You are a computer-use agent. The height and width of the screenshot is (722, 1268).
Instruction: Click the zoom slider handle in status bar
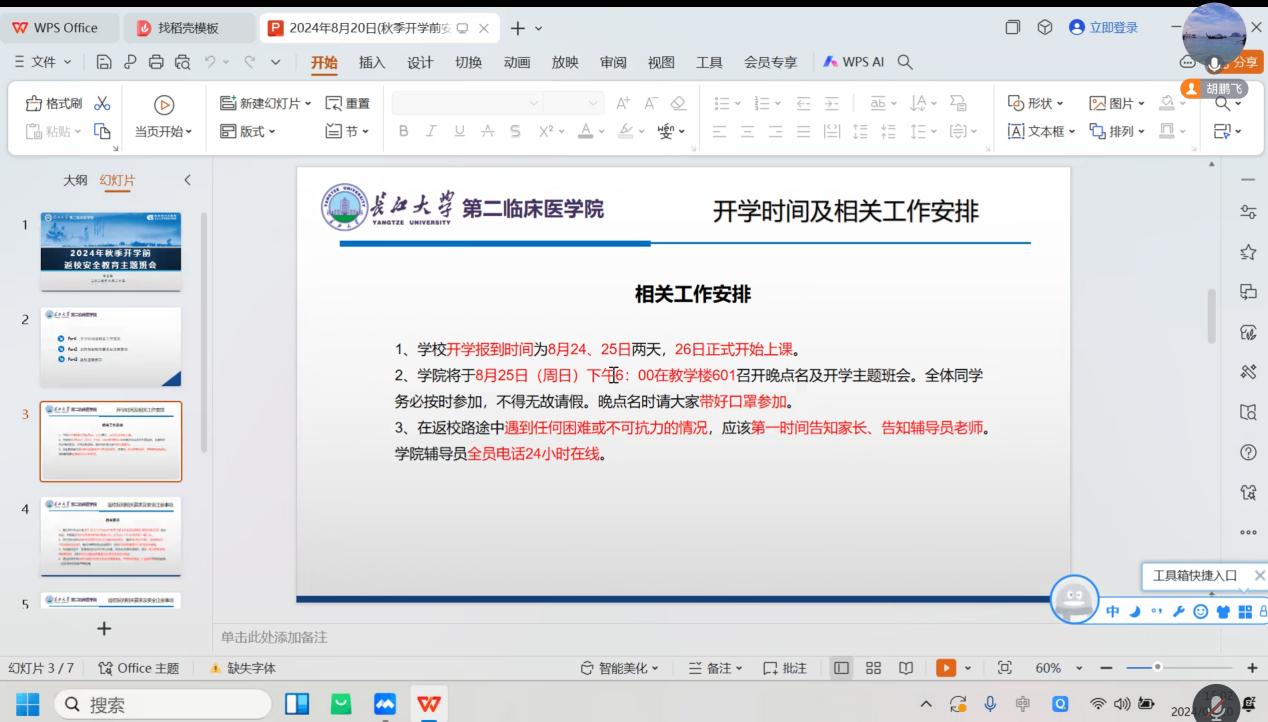[1158, 667]
